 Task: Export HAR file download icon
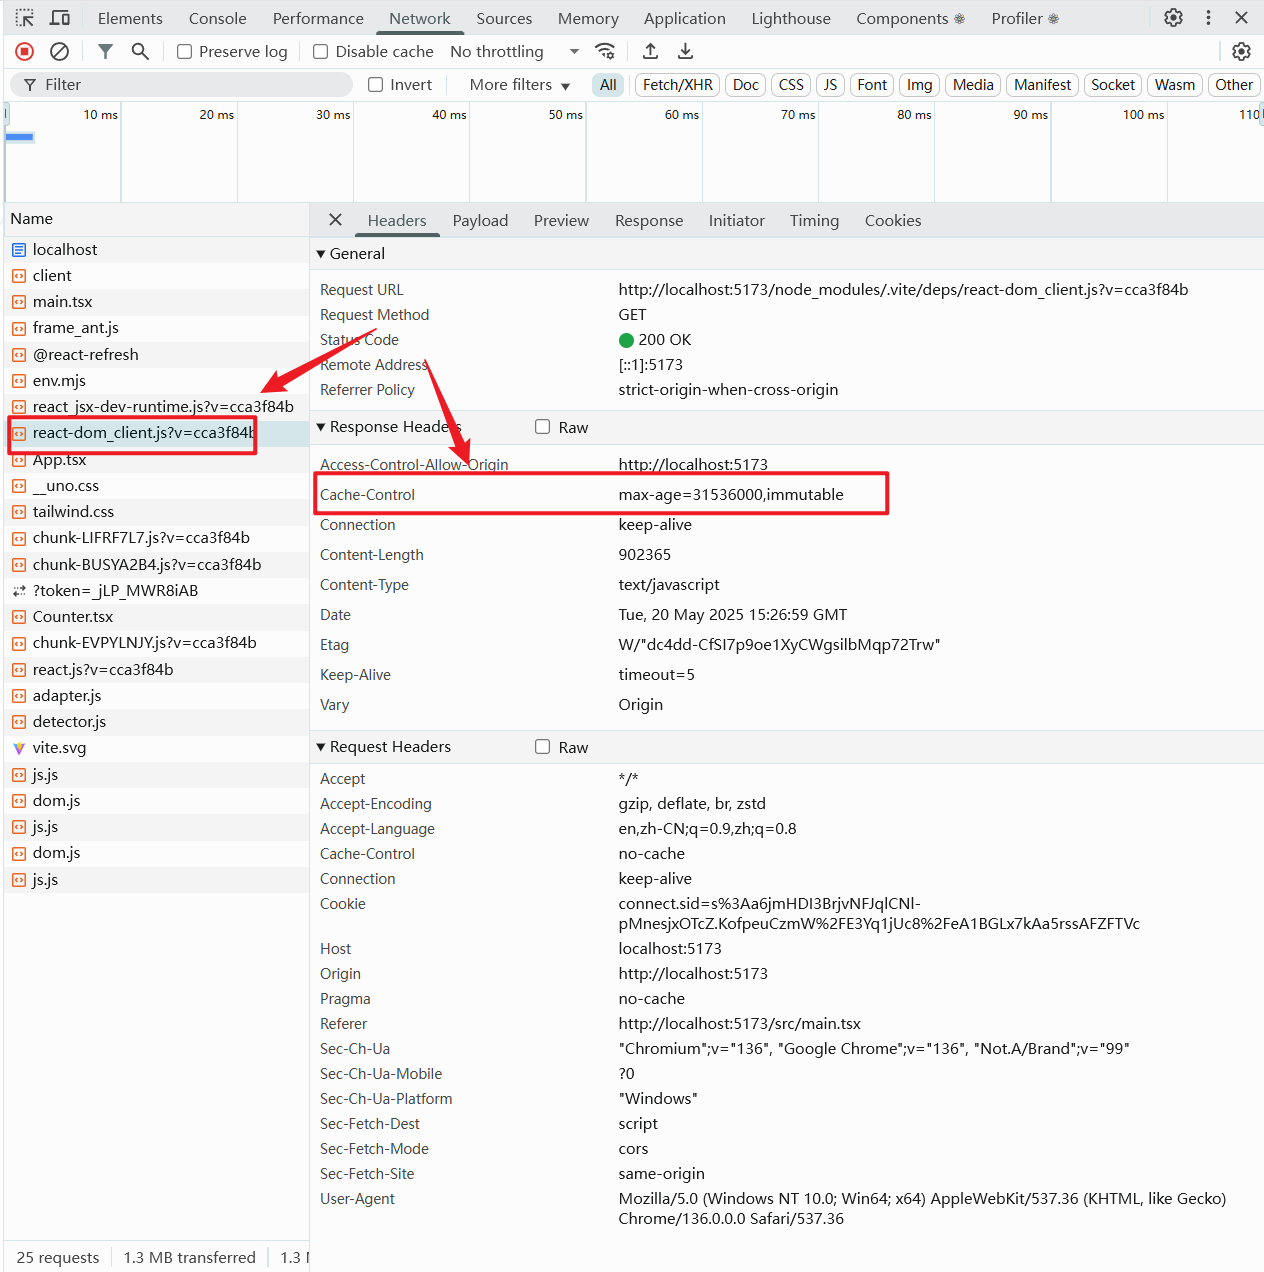click(x=685, y=51)
